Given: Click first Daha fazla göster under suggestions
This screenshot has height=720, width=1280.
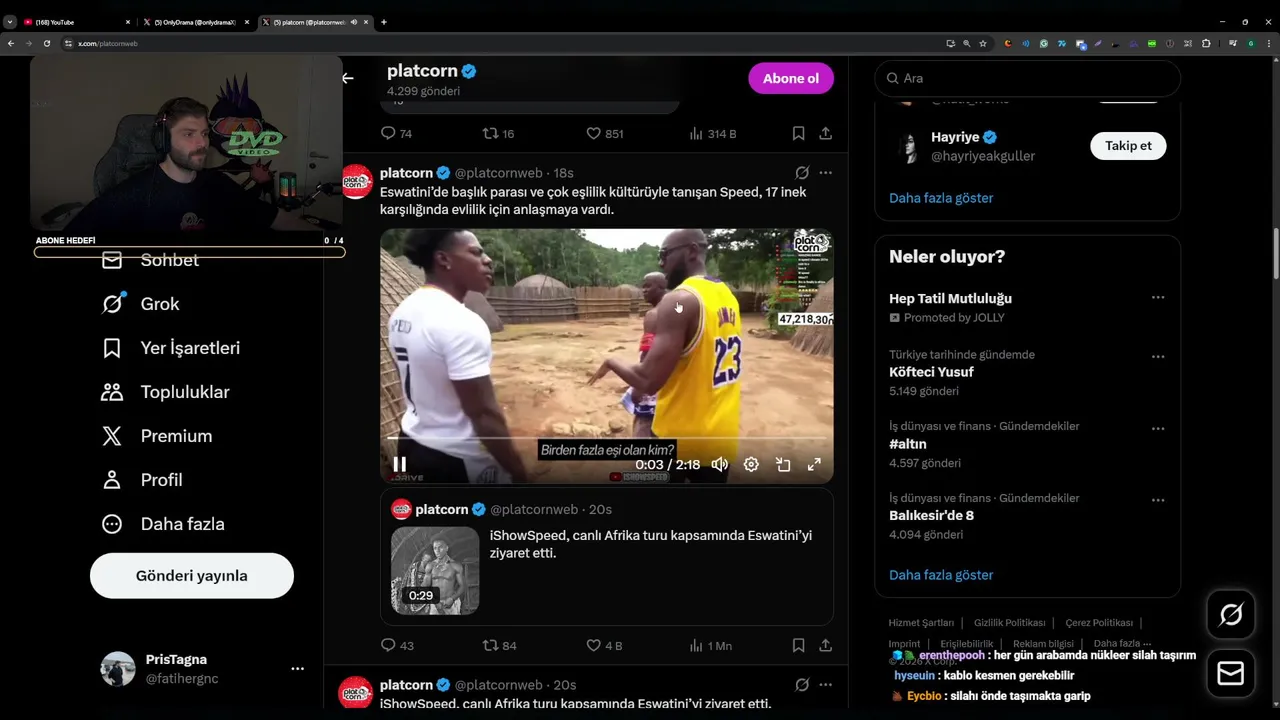Looking at the screenshot, I should pos(941,198).
